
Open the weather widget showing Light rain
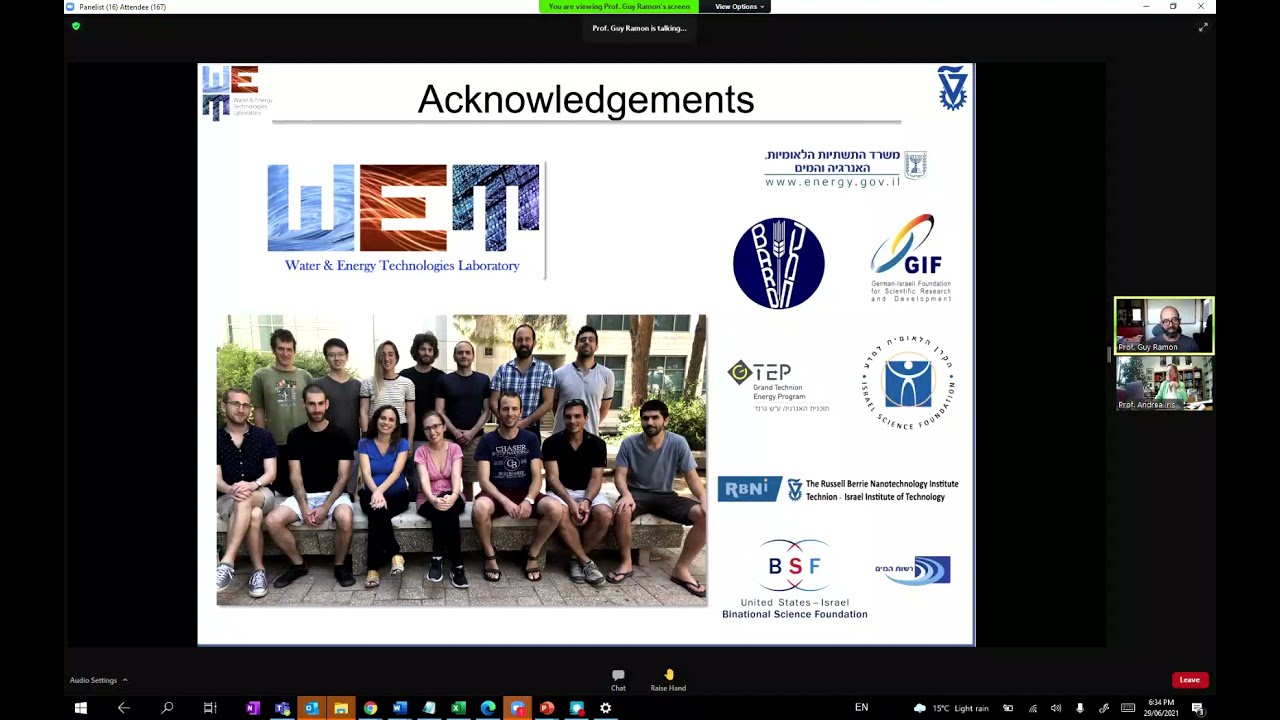[x=951, y=708]
